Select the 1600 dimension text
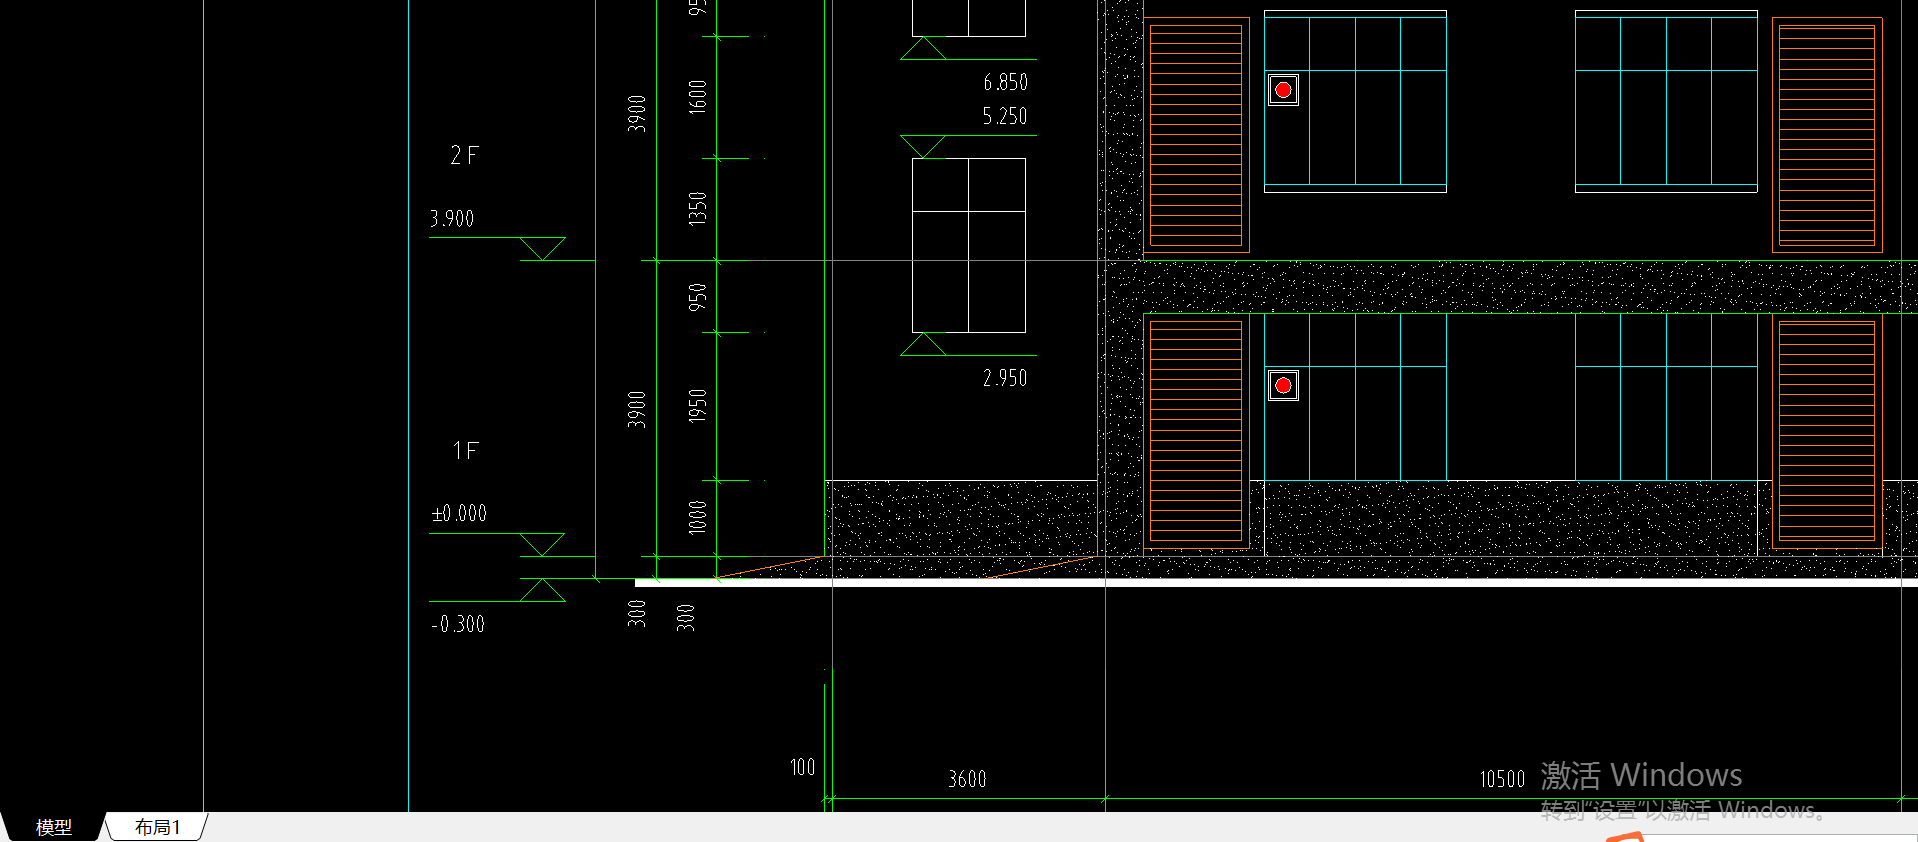Image resolution: width=1918 pixels, height=842 pixels. tap(698, 96)
